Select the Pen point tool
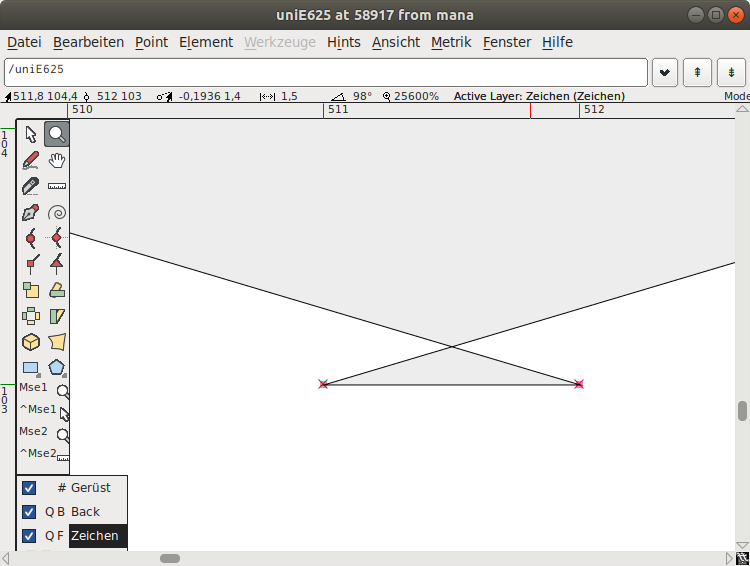 (x=31, y=212)
